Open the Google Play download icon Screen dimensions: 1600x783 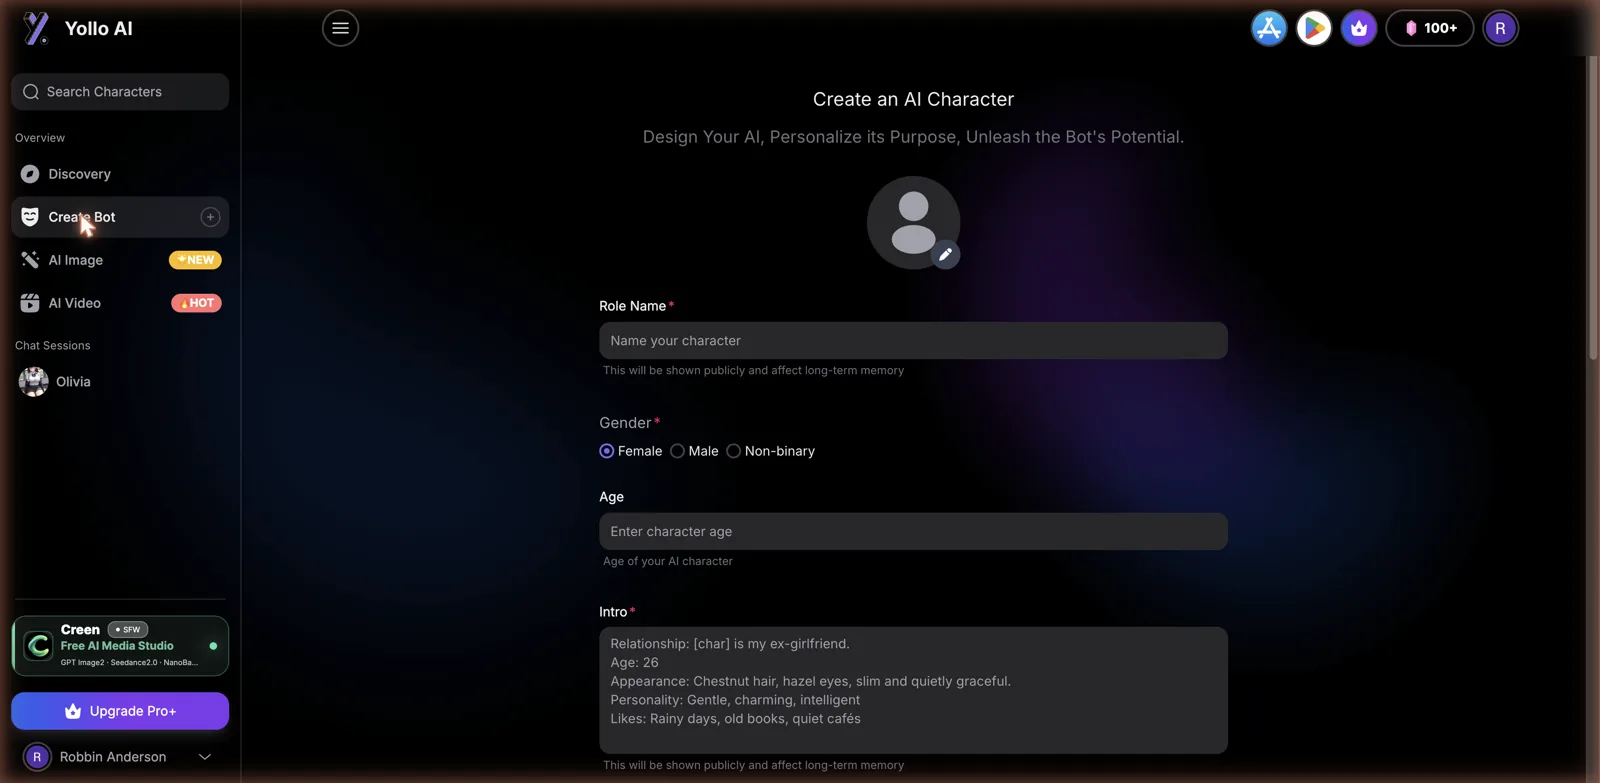coord(1314,28)
